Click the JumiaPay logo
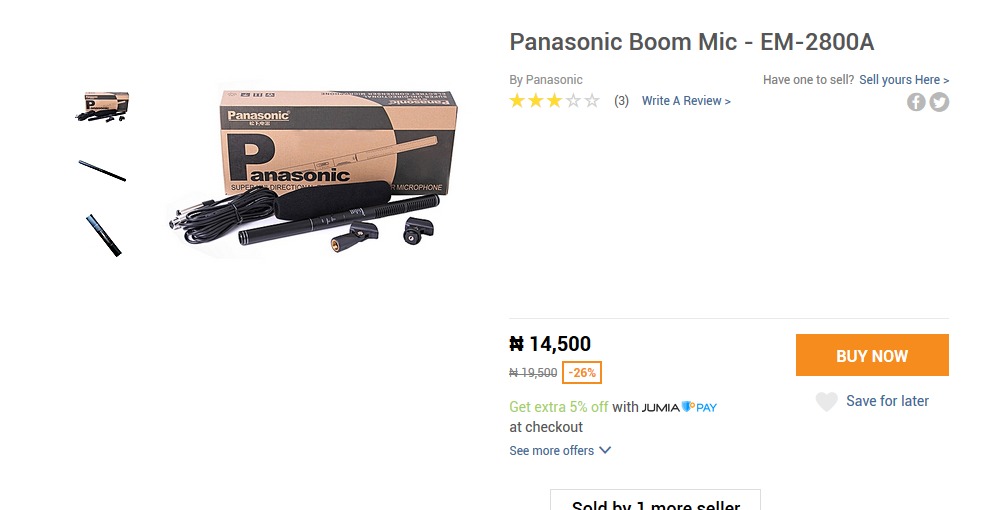Screen dimensions: 985x510 679,407
